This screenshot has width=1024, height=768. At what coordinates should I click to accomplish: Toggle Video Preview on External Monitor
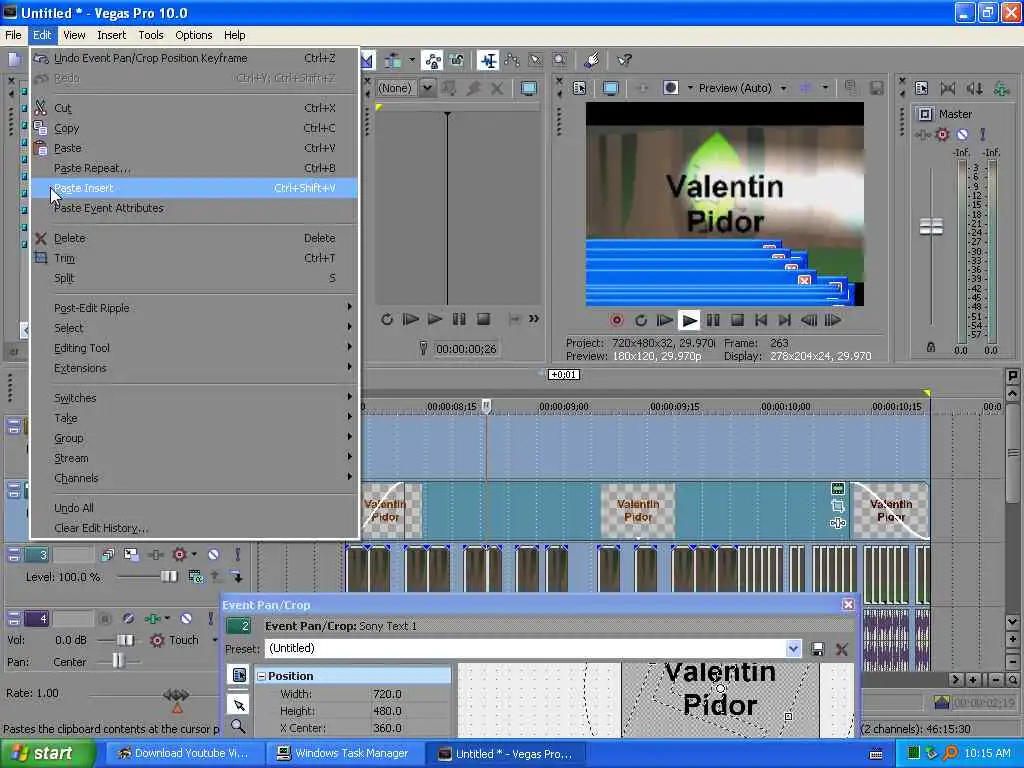[x=611, y=88]
